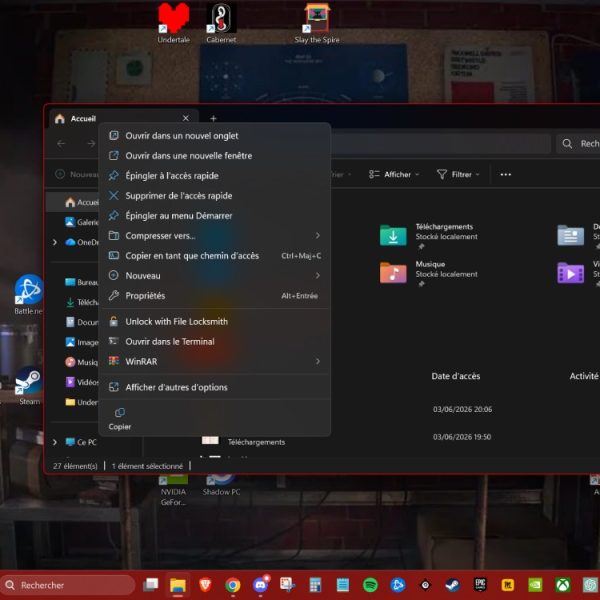Click the Copier icon button in context menu
Screen dimensions: 600x600
(x=120, y=419)
